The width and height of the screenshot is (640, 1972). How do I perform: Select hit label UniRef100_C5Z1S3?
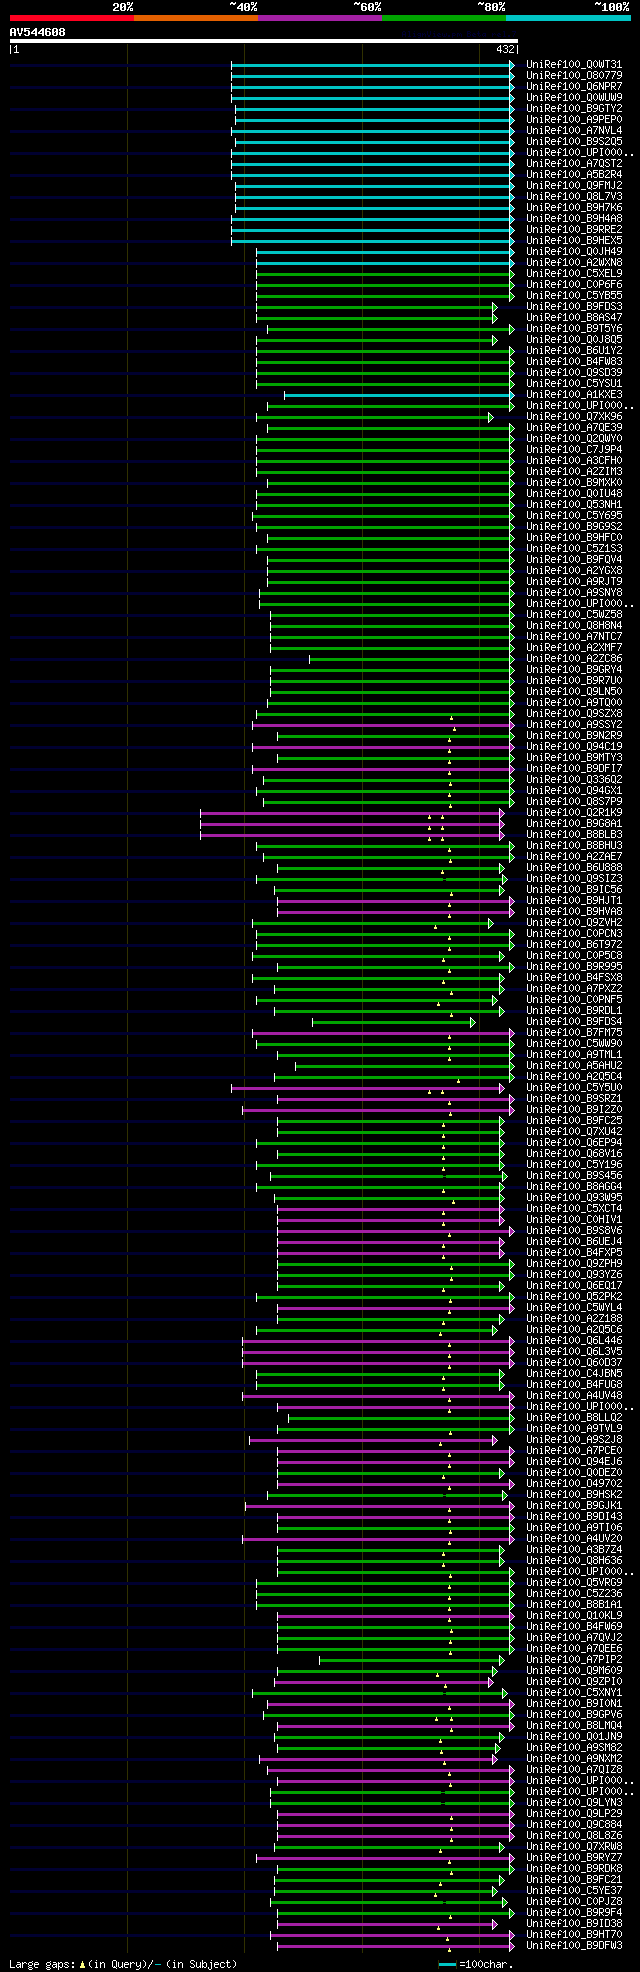574,549
